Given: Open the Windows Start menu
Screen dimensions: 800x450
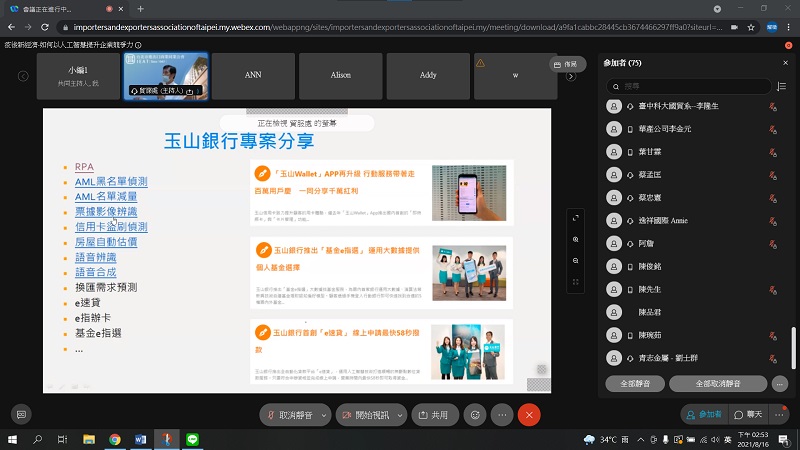Looking at the screenshot, I should click(12, 439).
